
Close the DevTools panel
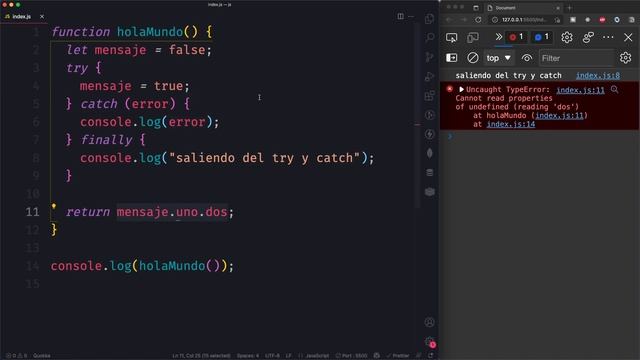tap(628, 38)
